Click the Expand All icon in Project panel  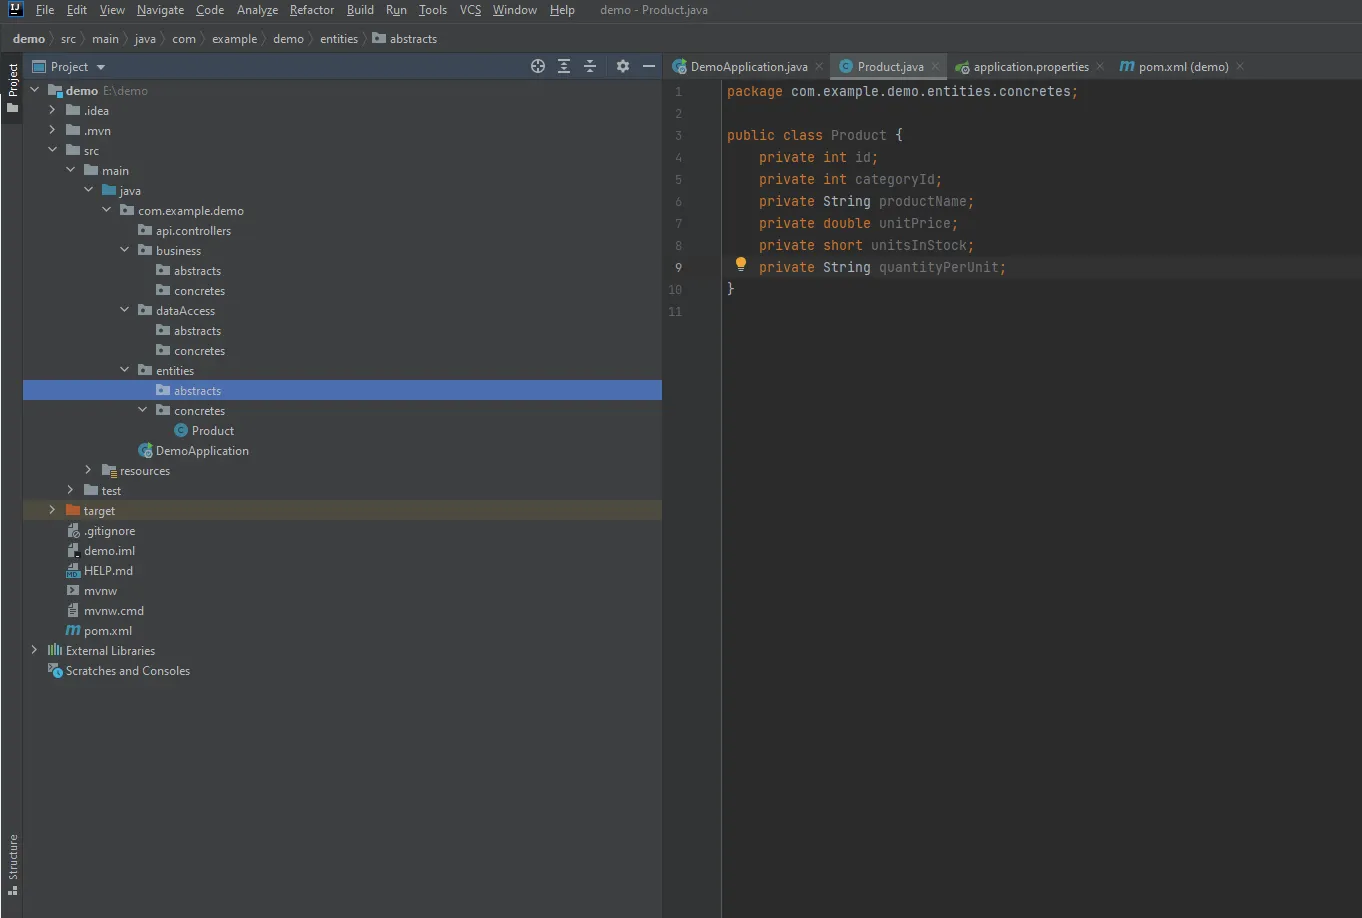[564, 66]
